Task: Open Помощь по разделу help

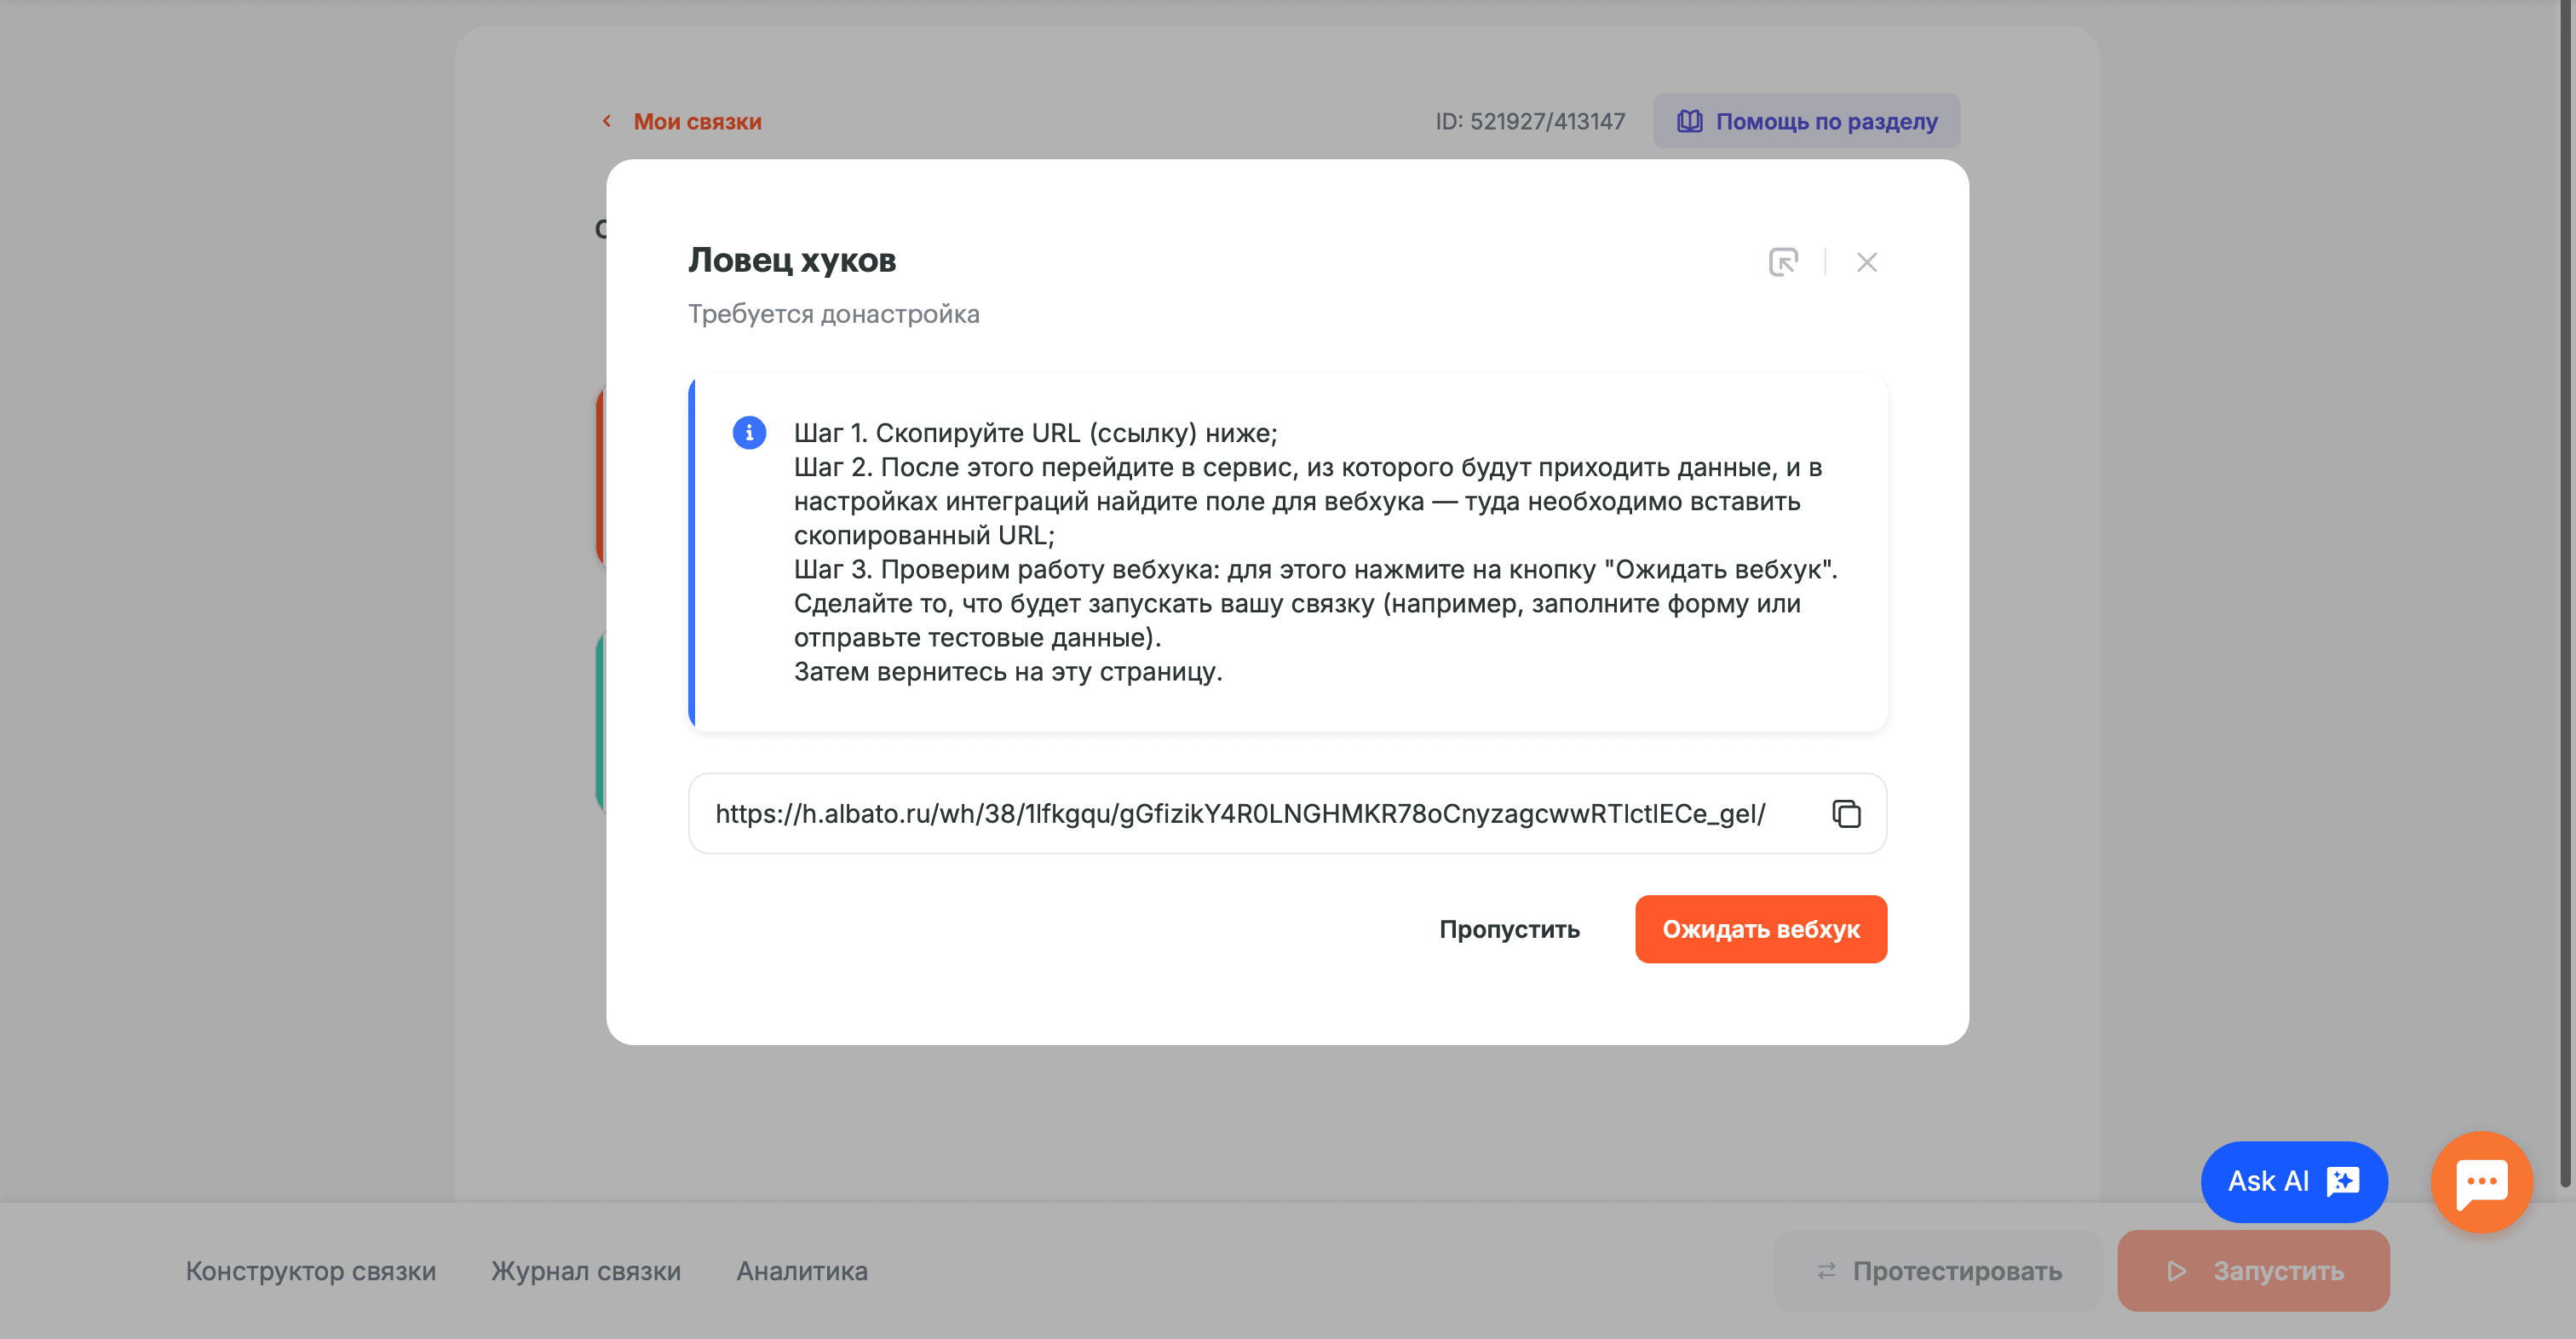Action: click(1806, 121)
